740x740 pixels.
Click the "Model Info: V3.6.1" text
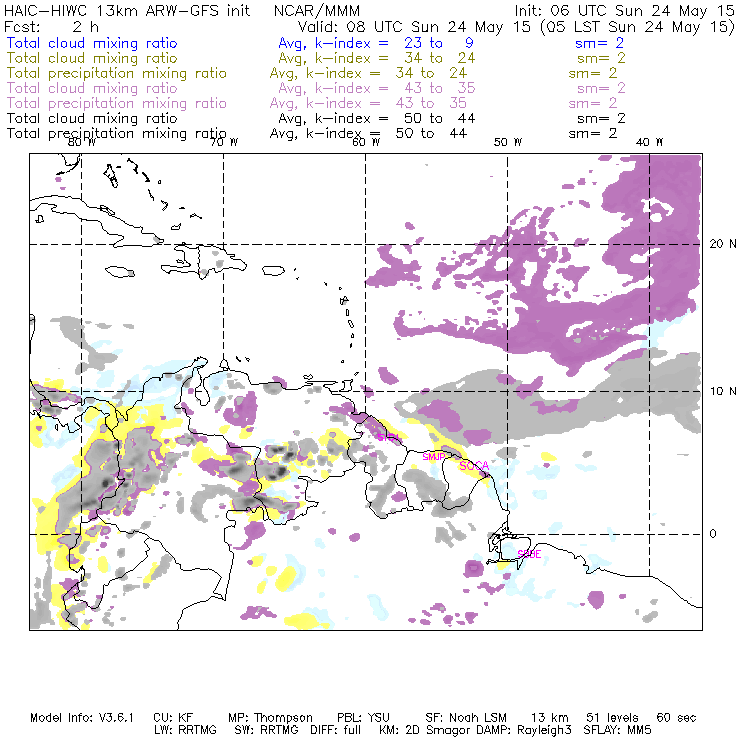pos(82,718)
